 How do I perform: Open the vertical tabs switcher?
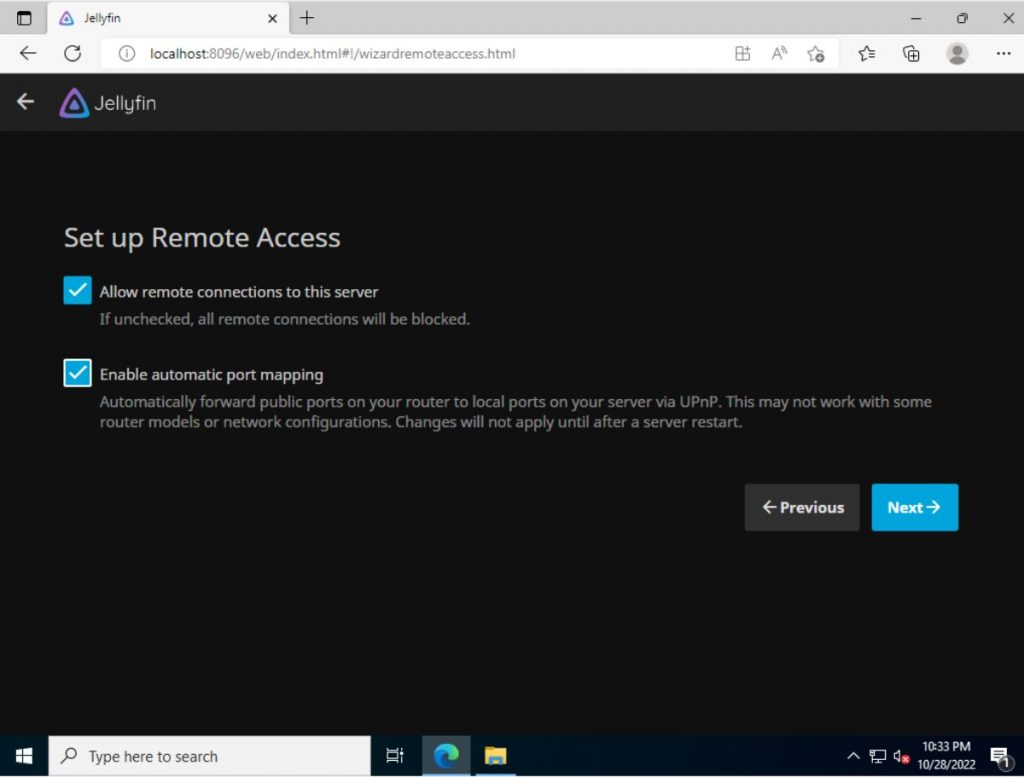tap(22, 17)
